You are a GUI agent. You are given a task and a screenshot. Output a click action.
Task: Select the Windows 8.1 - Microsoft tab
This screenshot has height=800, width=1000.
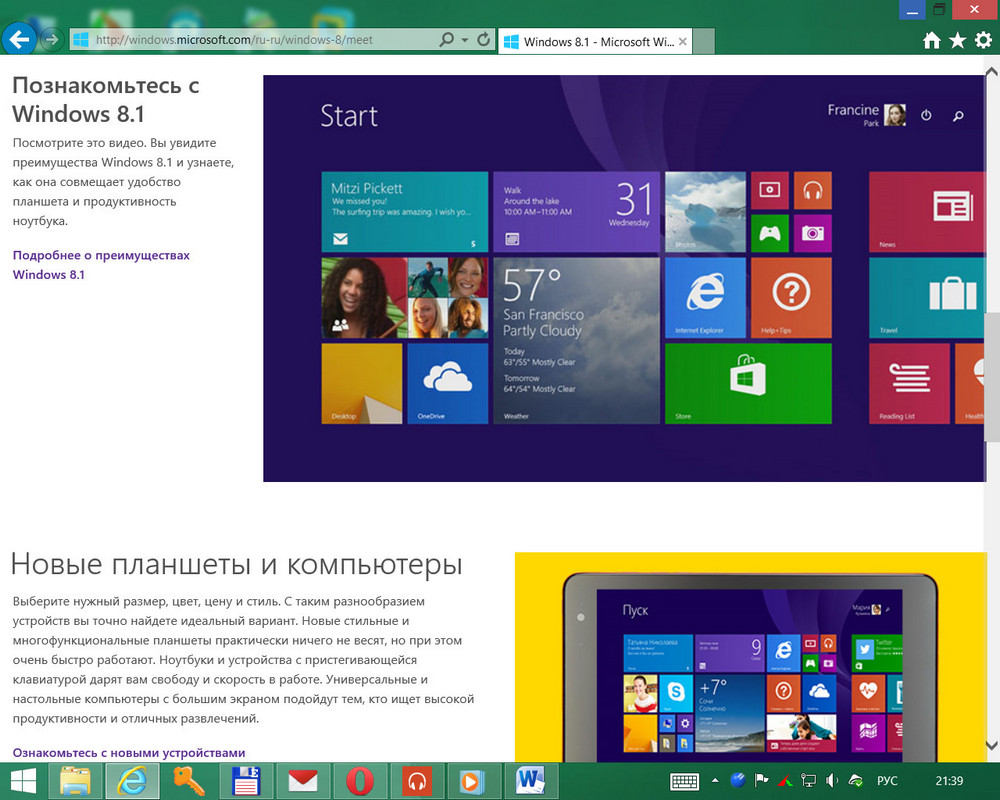coord(594,41)
